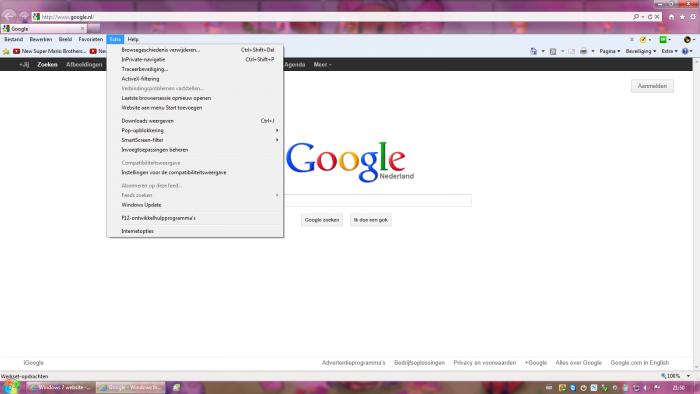Screen dimensions: 700x394
Task: Click the Google zoeken button
Action: (322, 220)
